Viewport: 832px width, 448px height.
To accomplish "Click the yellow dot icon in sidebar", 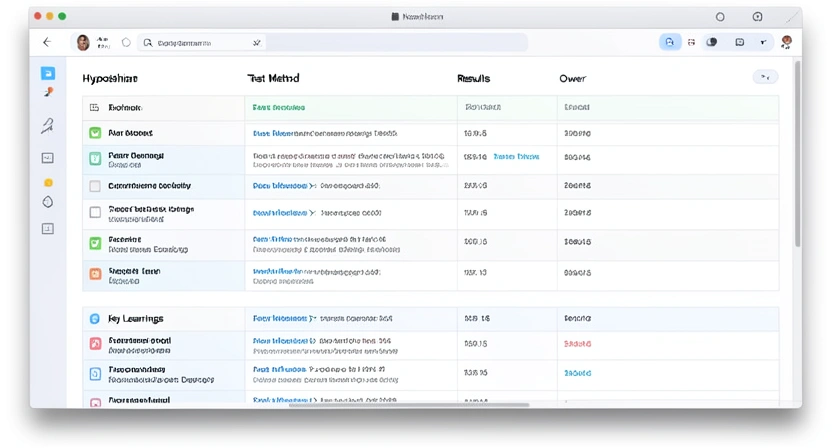I will (x=48, y=183).
